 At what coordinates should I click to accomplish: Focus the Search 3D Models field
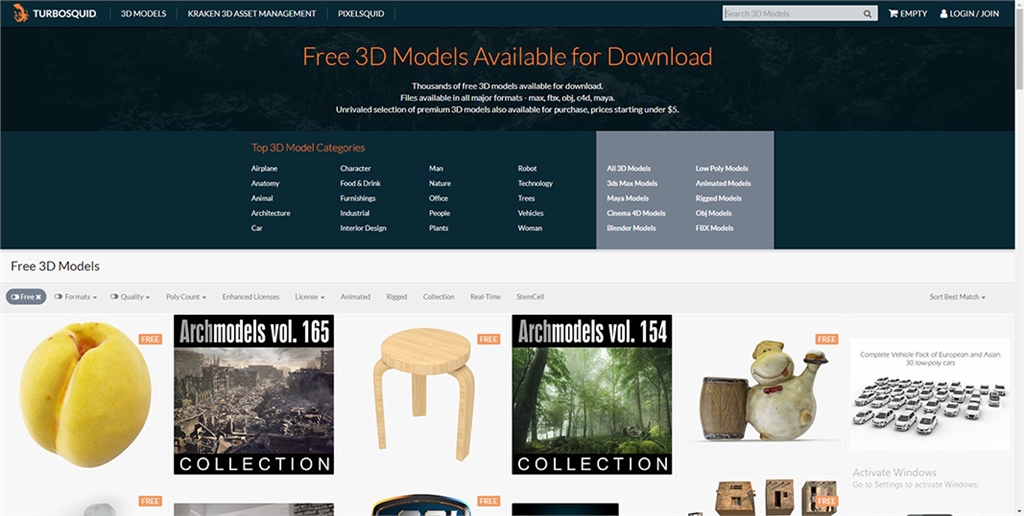pyautogui.click(x=790, y=14)
